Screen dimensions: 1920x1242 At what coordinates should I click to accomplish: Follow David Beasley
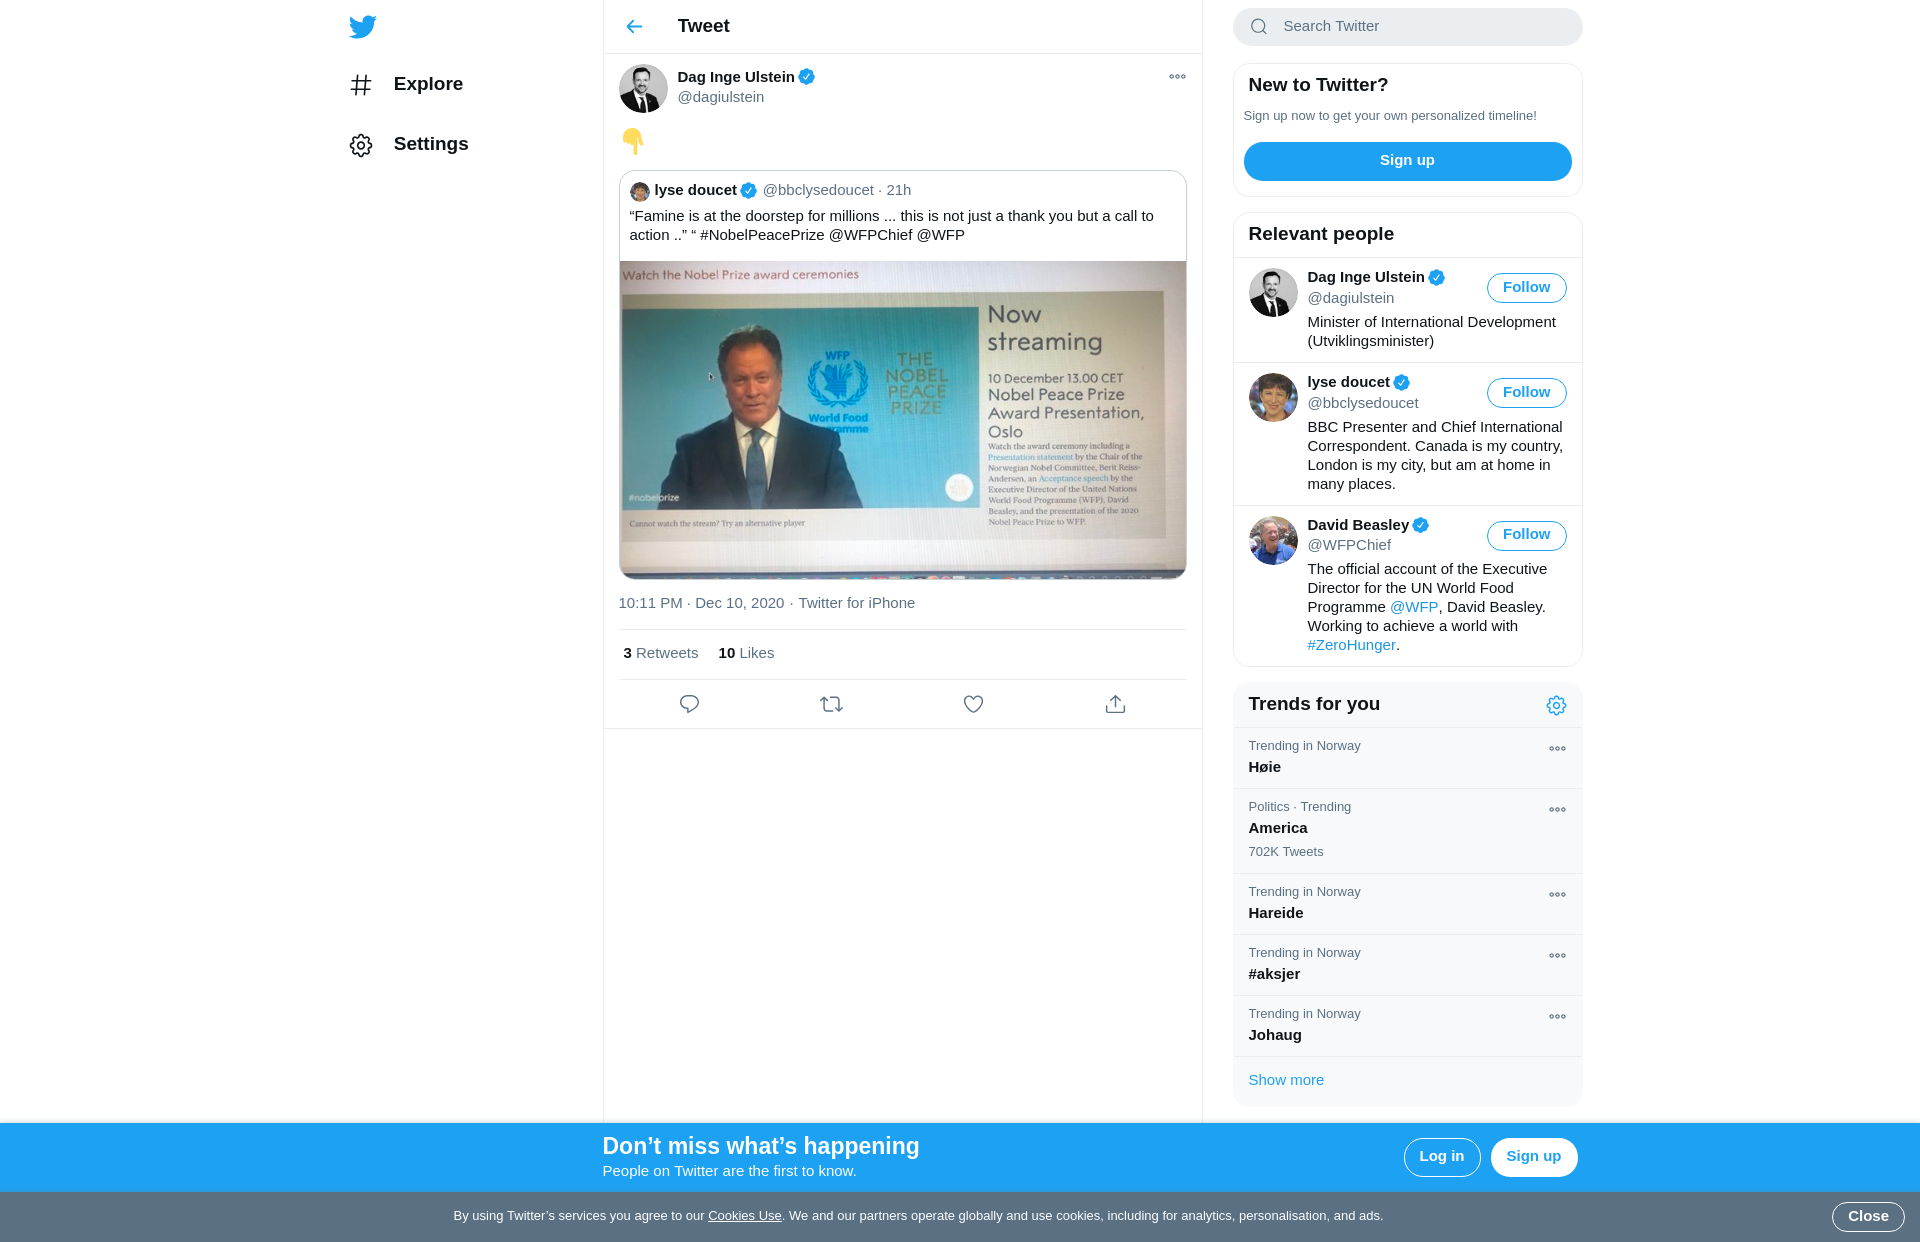click(1526, 535)
